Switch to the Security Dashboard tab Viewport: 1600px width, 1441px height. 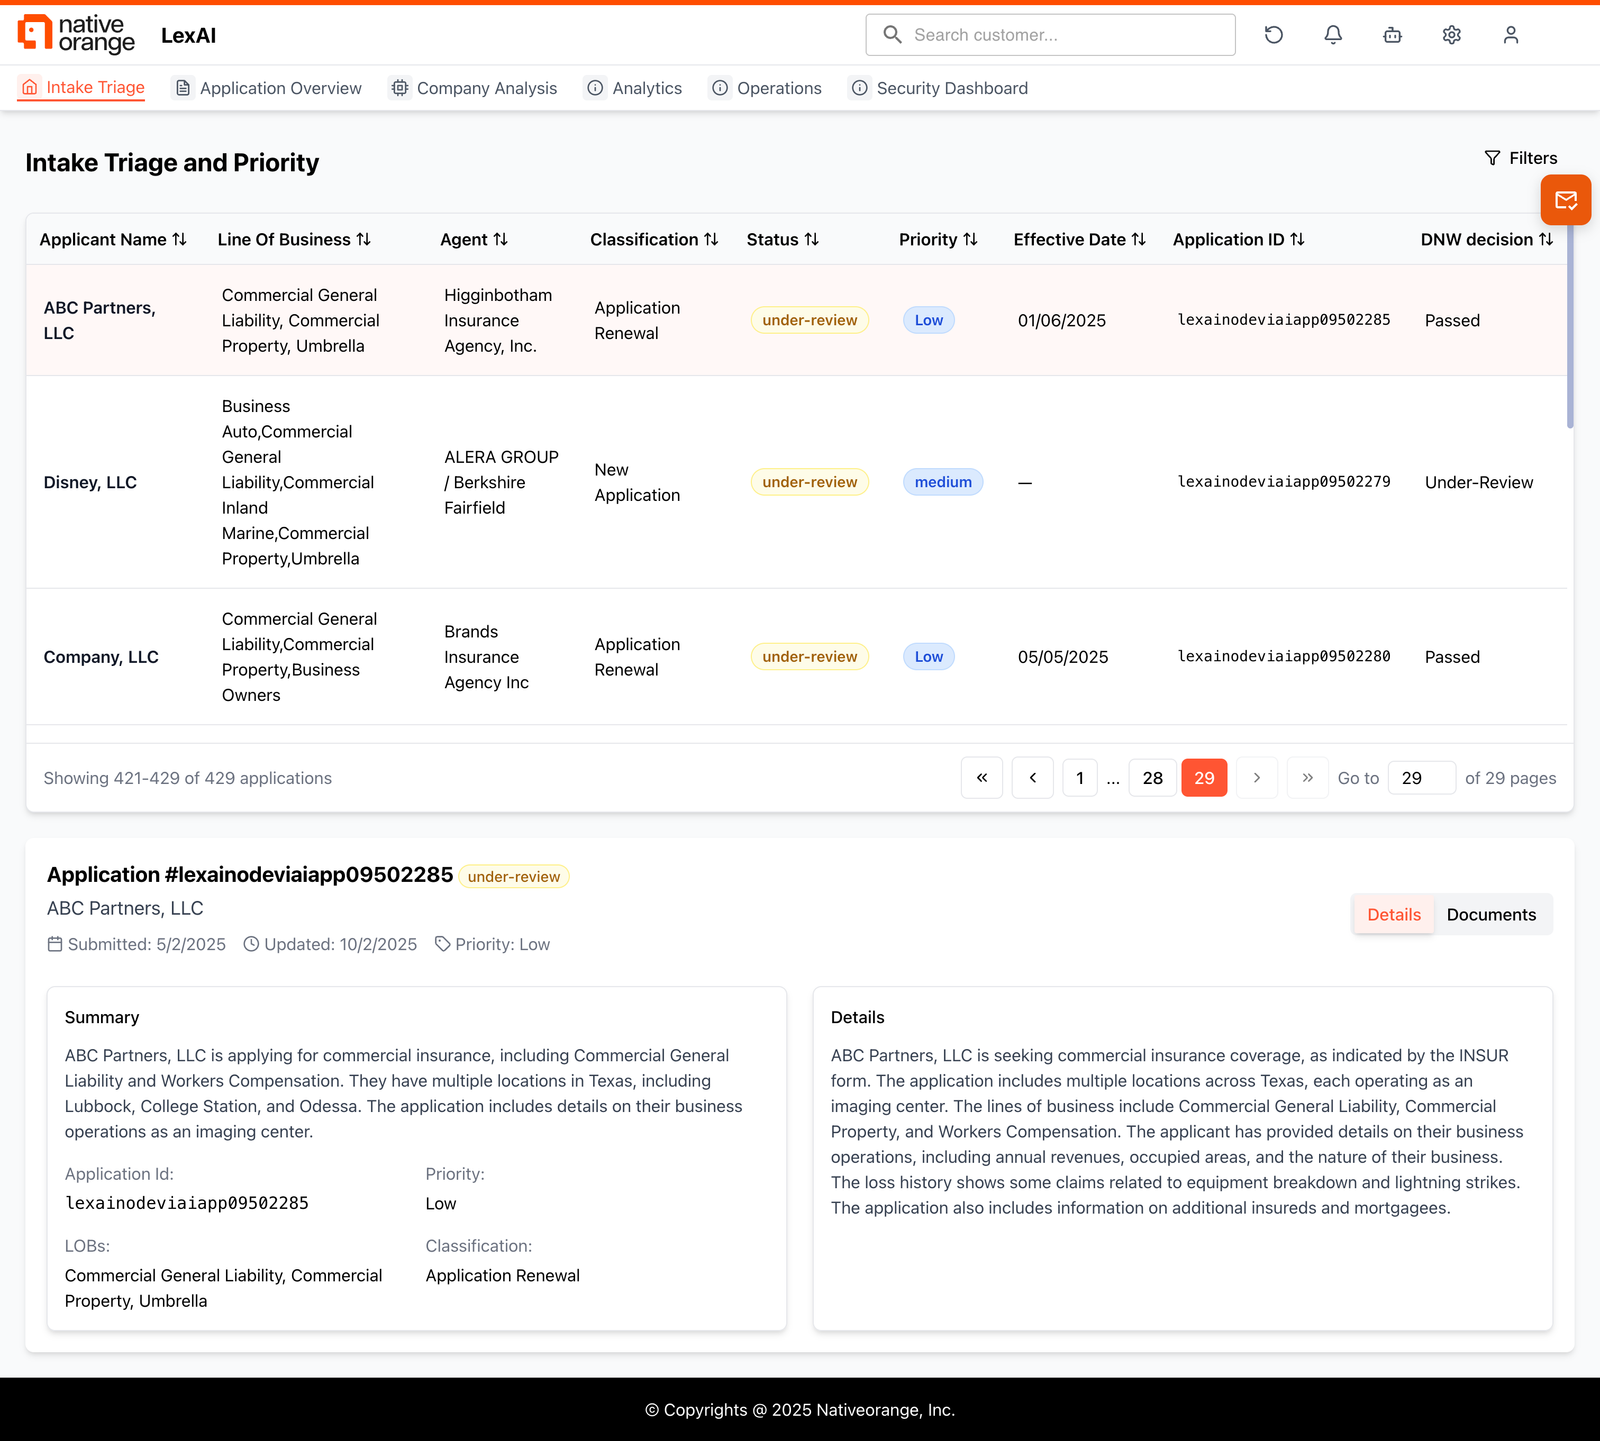[x=937, y=88]
